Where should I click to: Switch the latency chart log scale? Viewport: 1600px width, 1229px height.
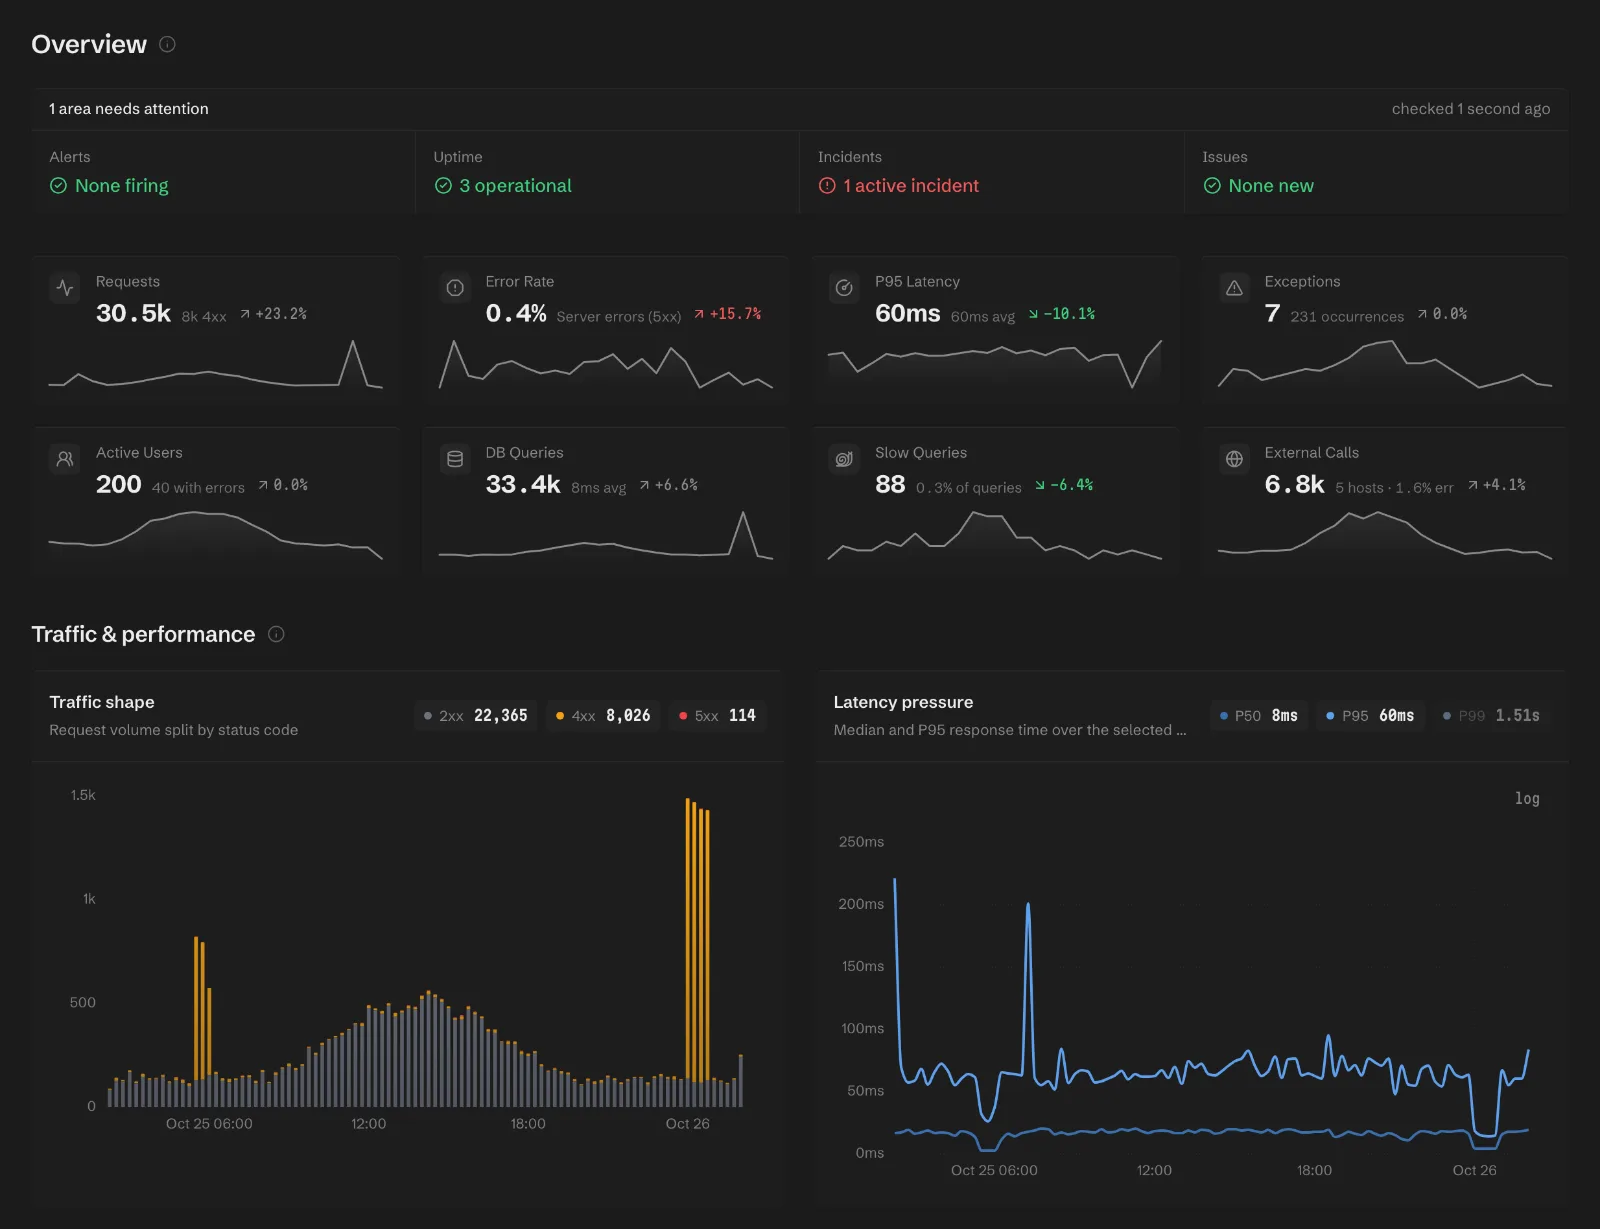tap(1527, 798)
